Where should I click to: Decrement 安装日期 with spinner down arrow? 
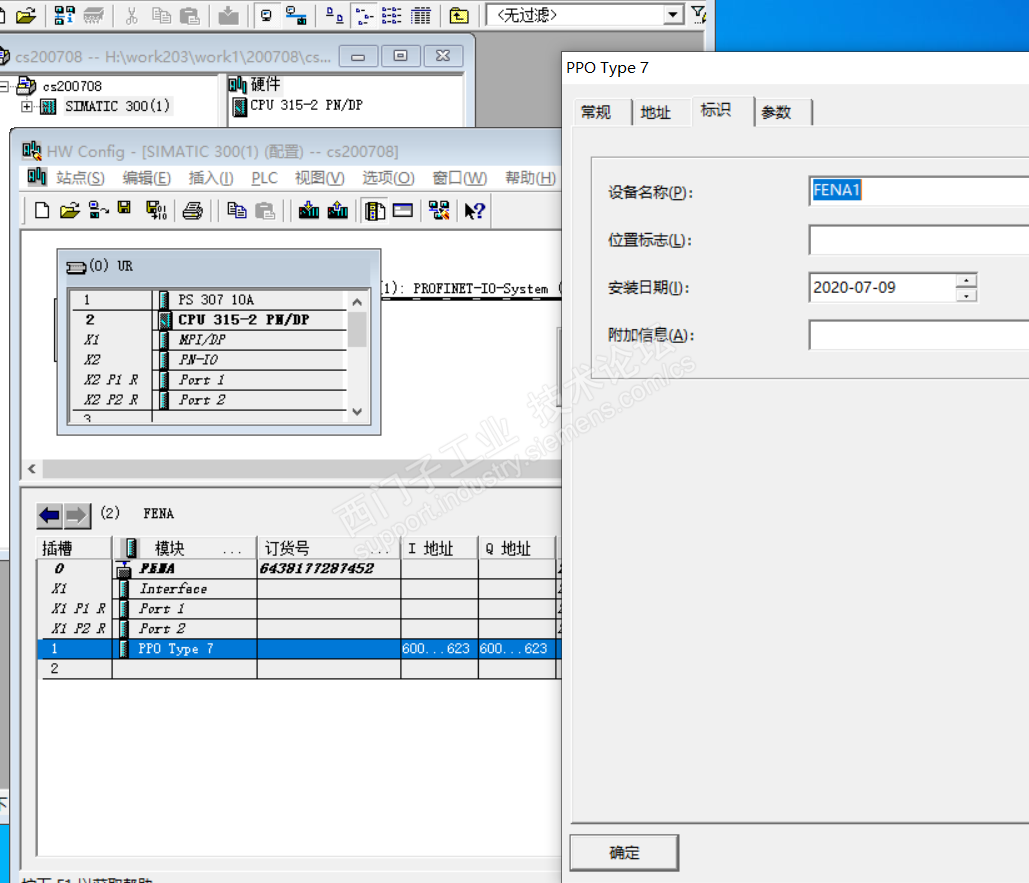tap(967, 295)
